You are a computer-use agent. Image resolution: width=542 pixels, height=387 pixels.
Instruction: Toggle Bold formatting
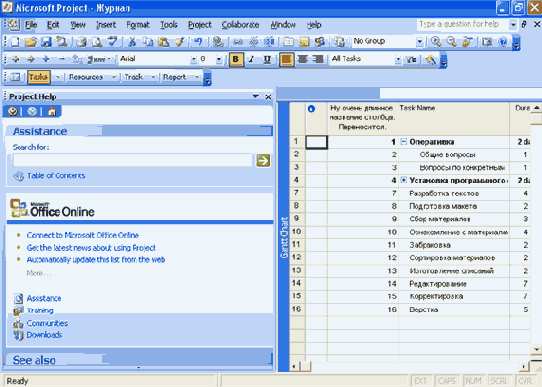tap(236, 59)
